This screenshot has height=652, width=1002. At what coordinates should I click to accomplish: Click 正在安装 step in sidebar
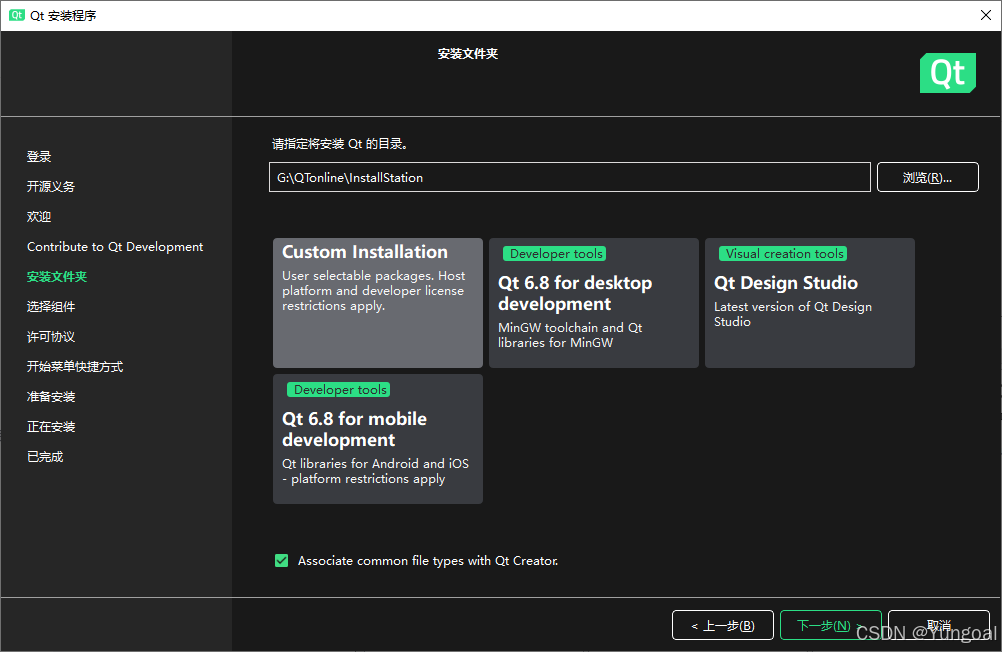tap(51, 427)
